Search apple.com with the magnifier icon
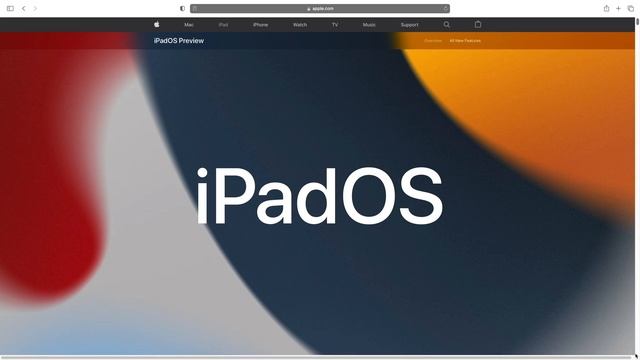The image size is (640, 360). pyautogui.click(x=447, y=24)
